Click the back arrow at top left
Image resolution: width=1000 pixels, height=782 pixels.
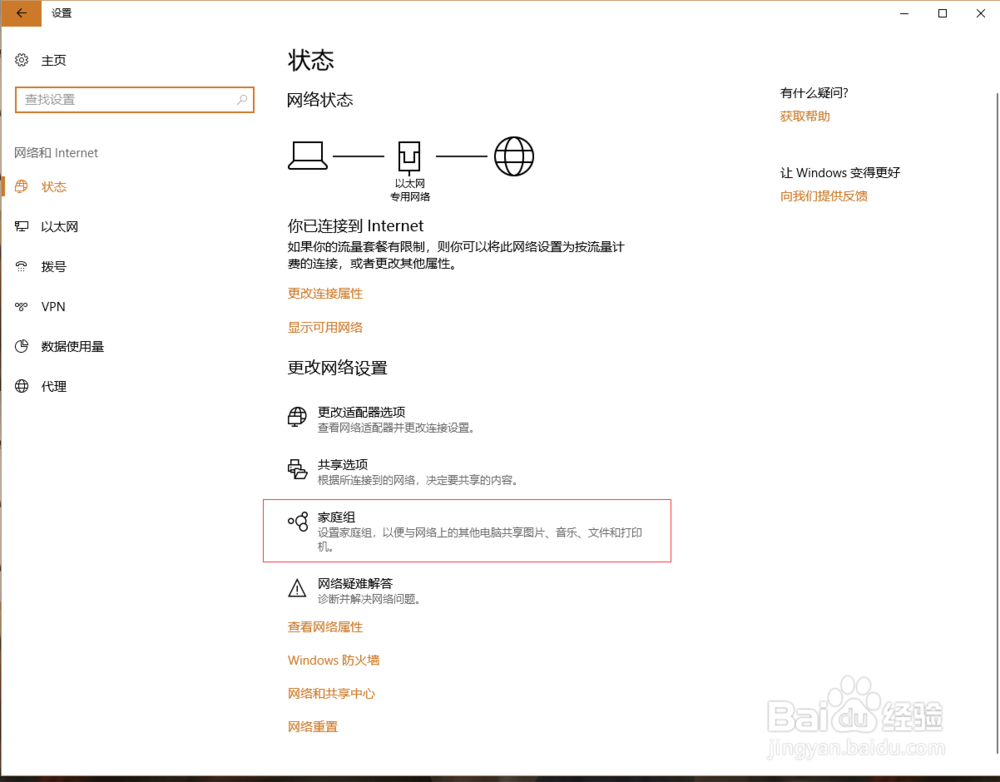(x=20, y=13)
